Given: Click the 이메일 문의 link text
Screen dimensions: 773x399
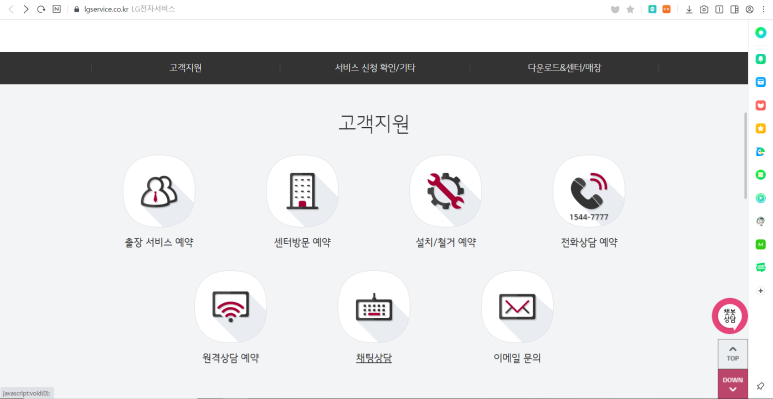Looking at the screenshot, I should click(x=517, y=358).
